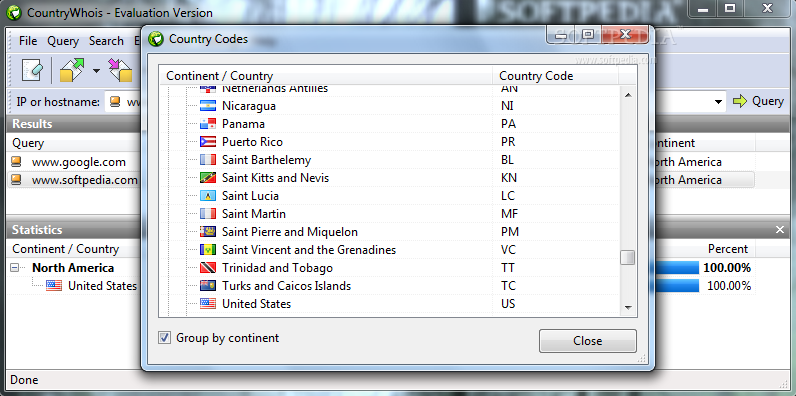Select Saint Lucia entry
The height and width of the screenshot is (396, 796).
tap(250, 196)
